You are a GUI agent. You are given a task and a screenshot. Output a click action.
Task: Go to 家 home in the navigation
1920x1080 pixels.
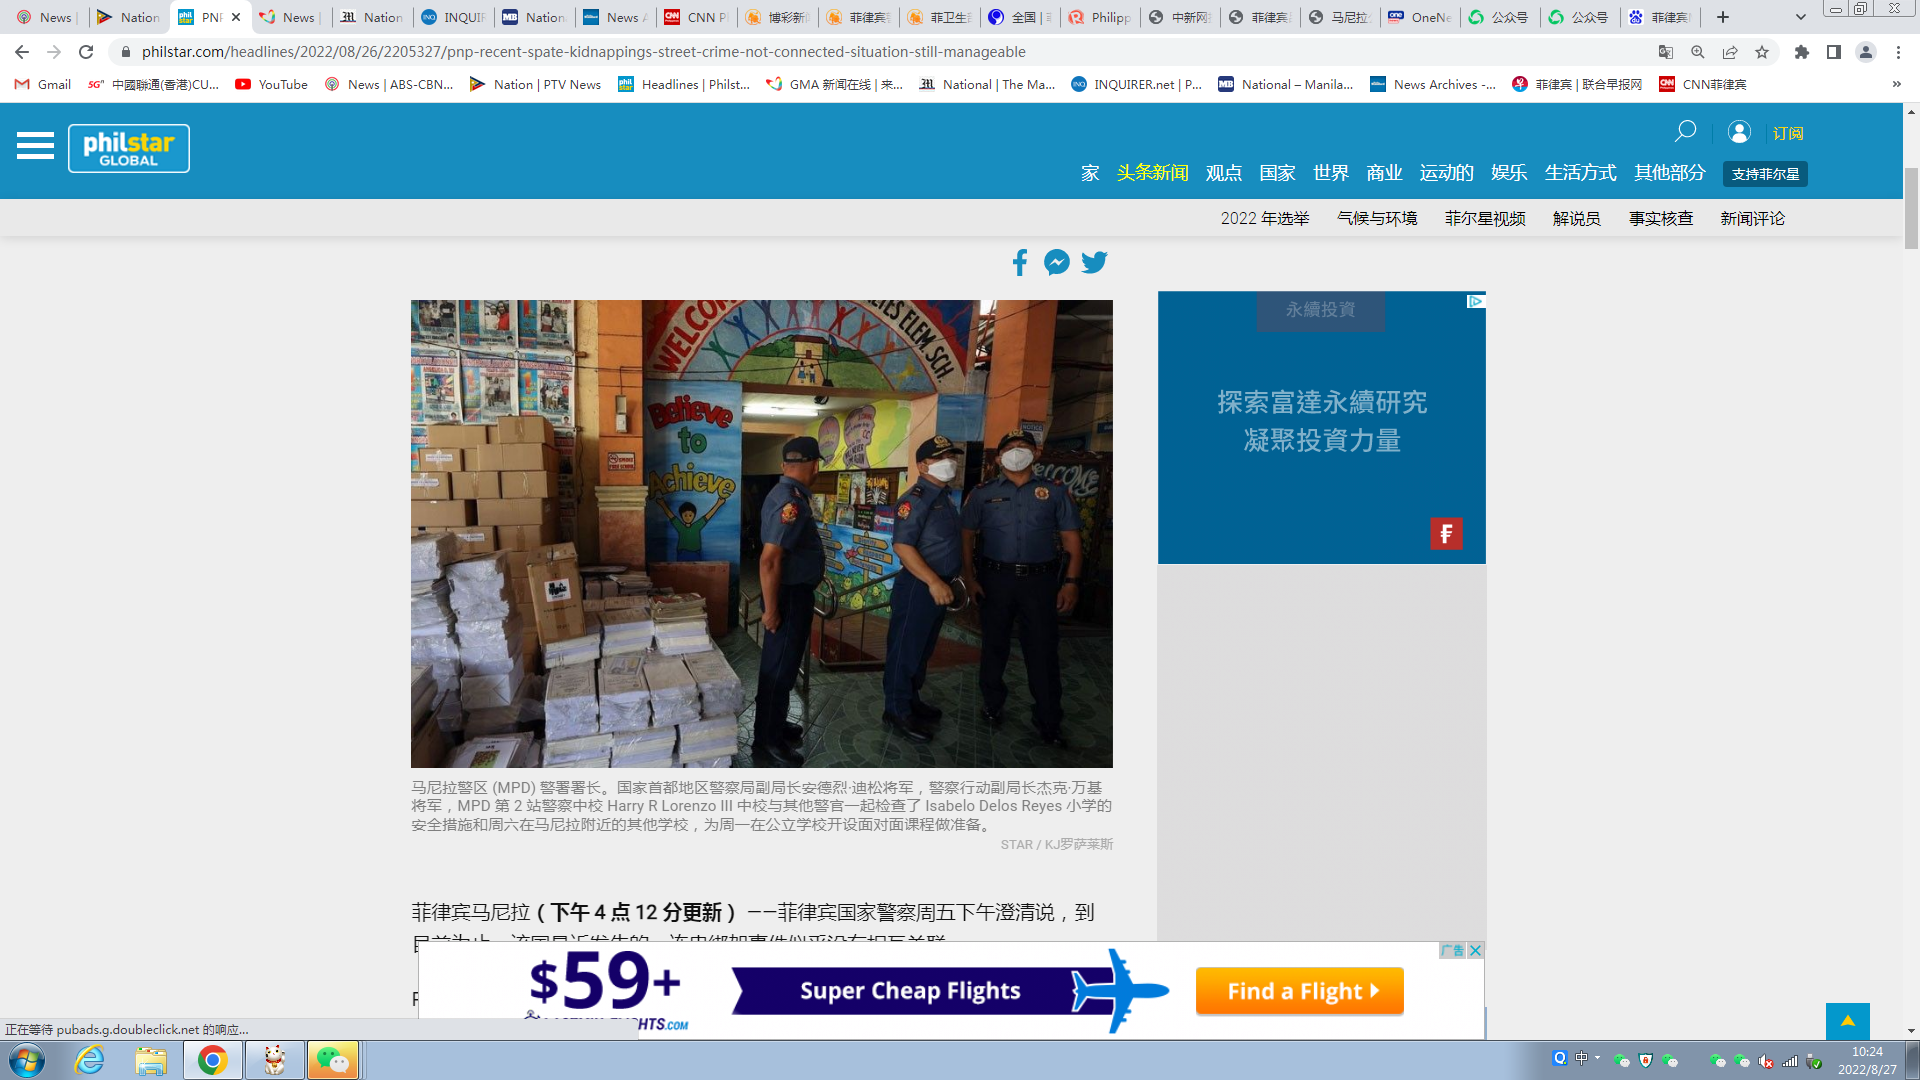[x=1090, y=173]
